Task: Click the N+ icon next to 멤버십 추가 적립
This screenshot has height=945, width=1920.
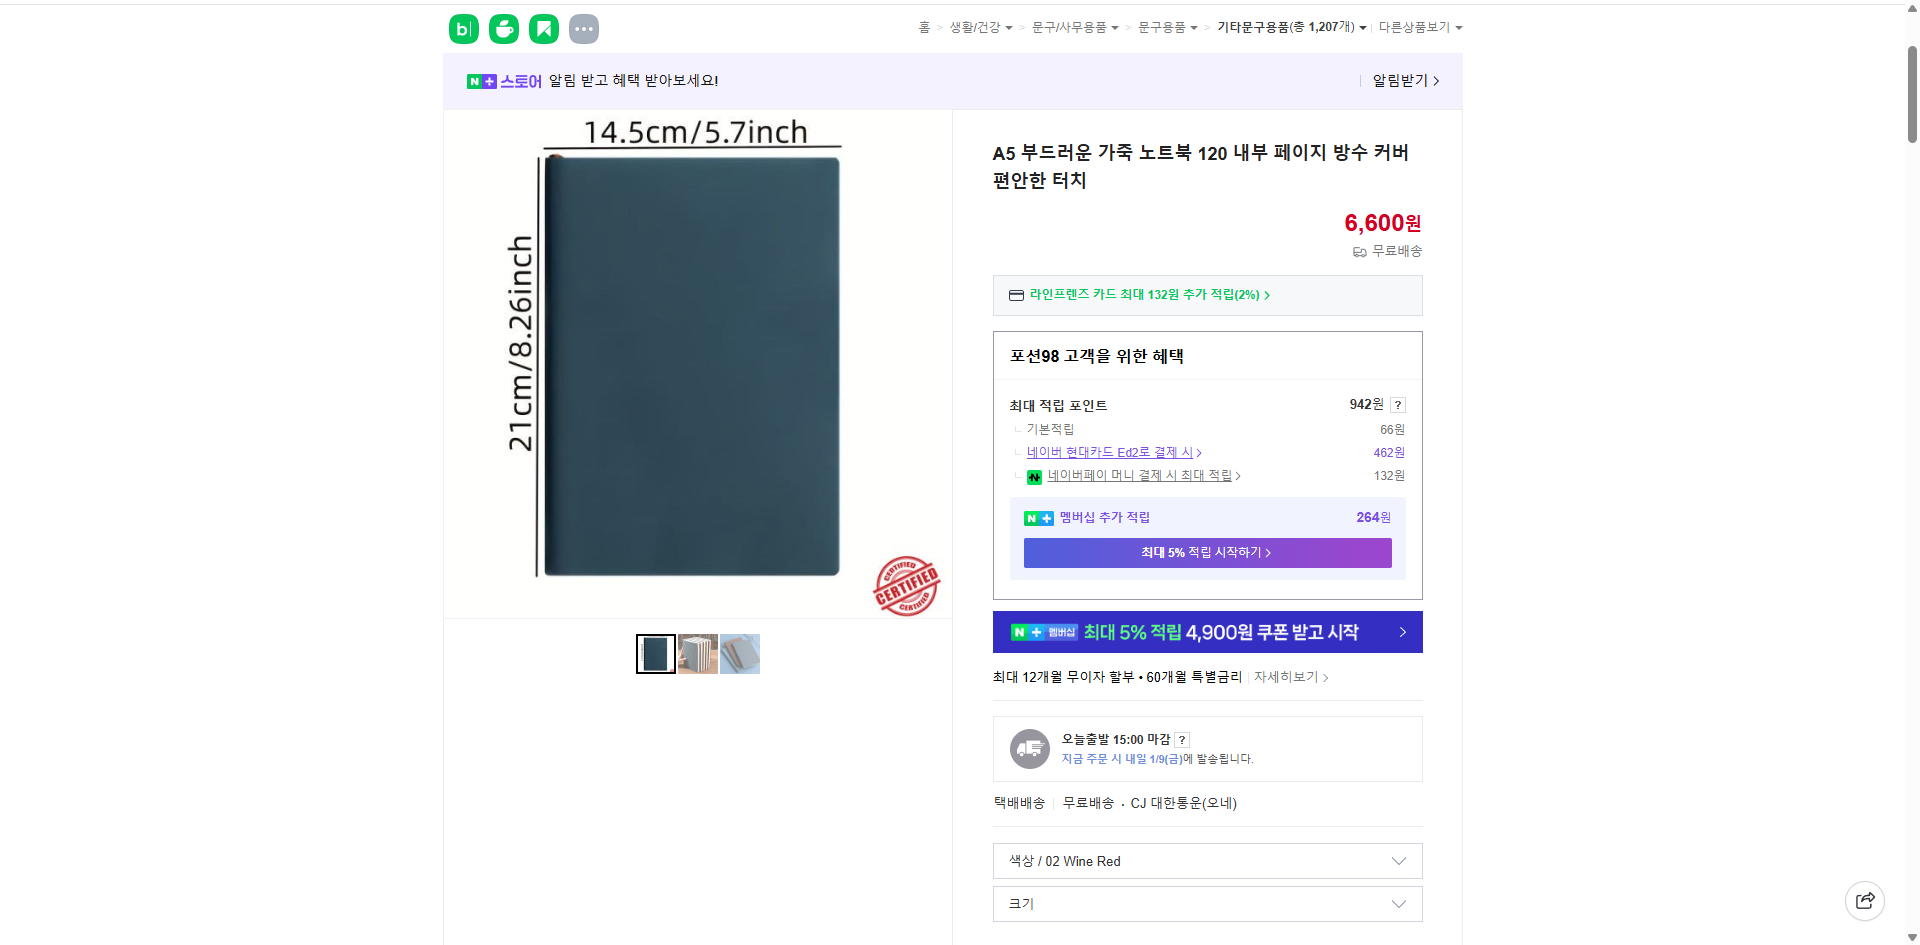Action: pyautogui.click(x=1038, y=517)
